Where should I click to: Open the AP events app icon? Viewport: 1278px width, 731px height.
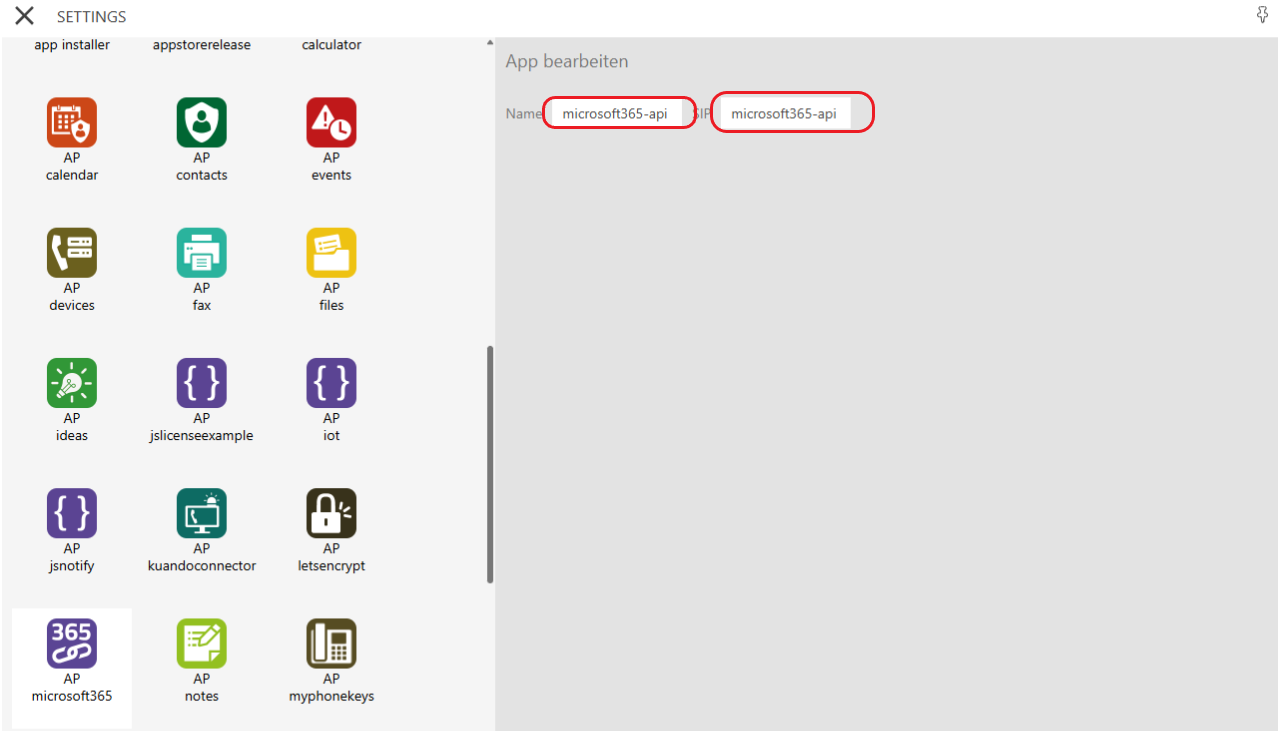[331, 123]
